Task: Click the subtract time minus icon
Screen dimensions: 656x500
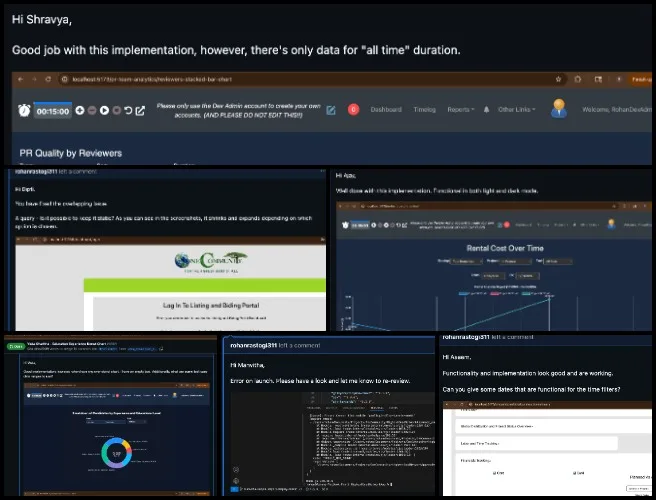Action: [92, 111]
